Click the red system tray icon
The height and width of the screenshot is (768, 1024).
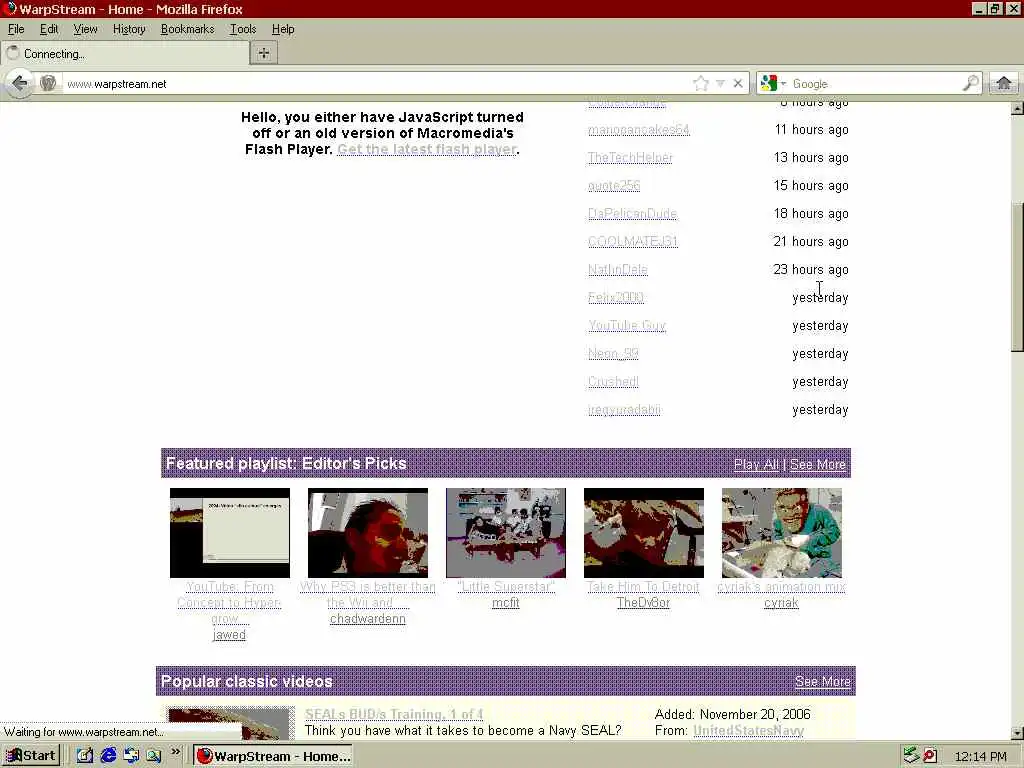click(930, 756)
